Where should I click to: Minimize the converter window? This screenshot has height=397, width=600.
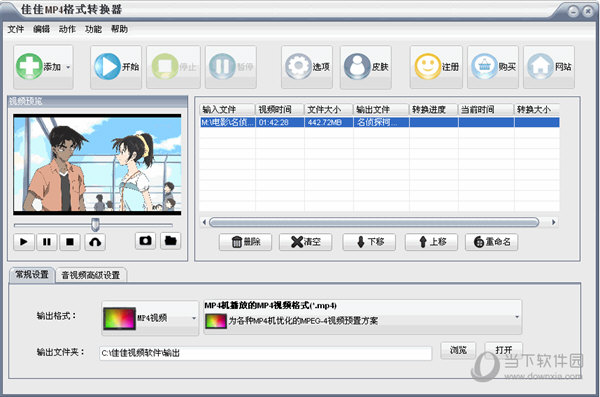[573, 11]
